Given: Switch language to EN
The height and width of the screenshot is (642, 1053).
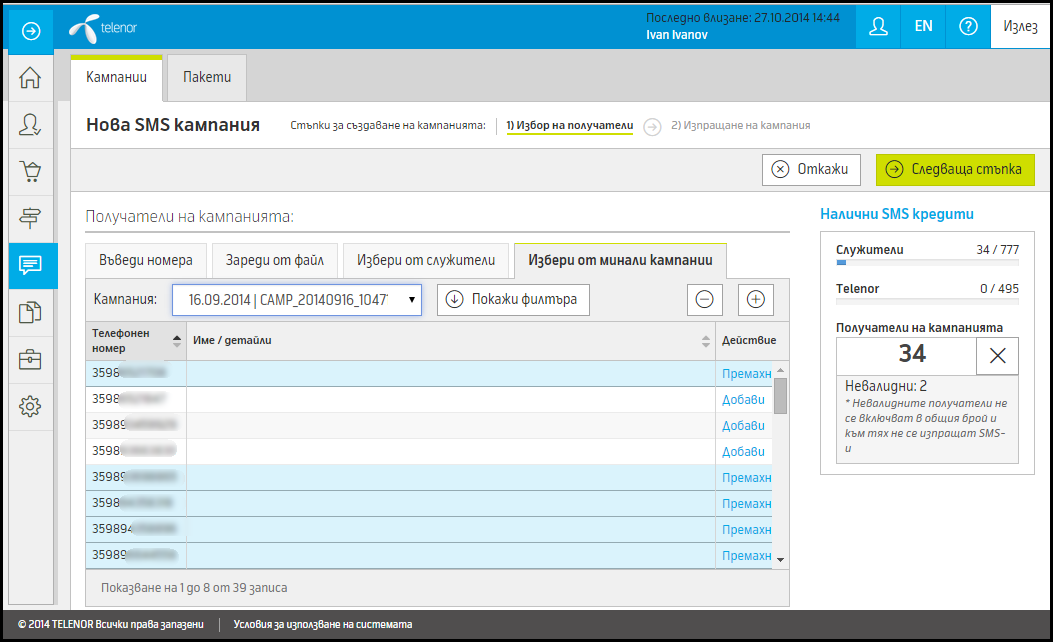Looking at the screenshot, I should tap(923, 27).
